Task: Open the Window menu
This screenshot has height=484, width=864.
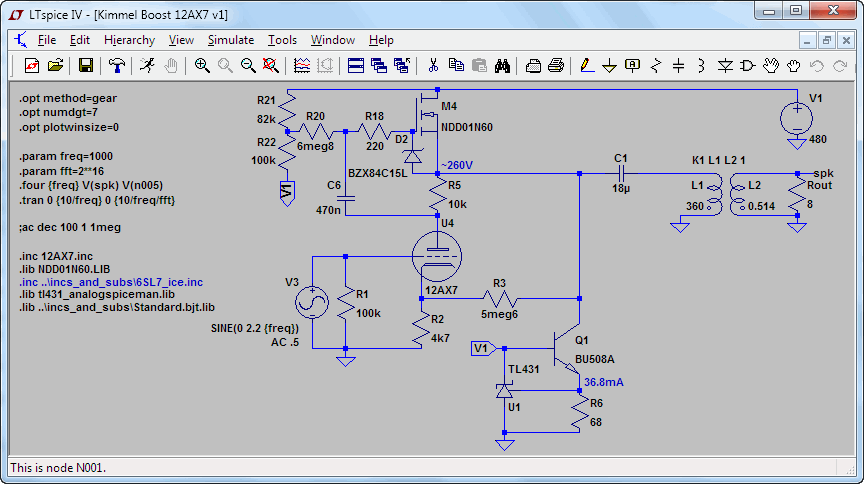Action: [x=333, y=40]
